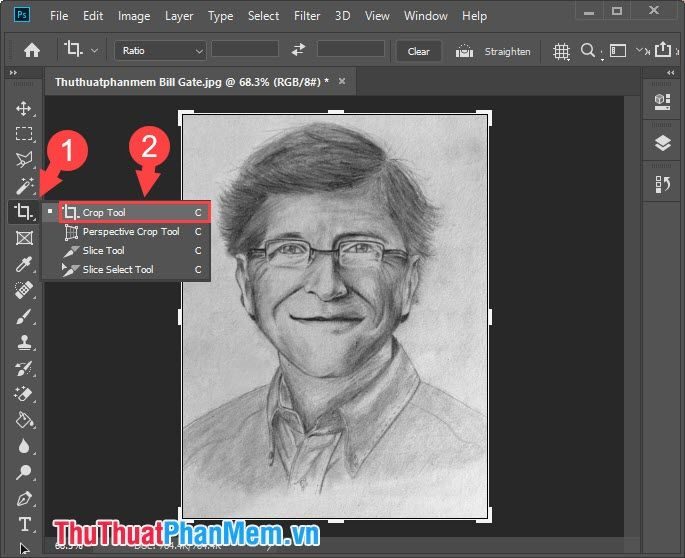Viewport: 685px width, 558px height.
Task: Select the Spot Healing Brush tool
Action: coord(24,290)
